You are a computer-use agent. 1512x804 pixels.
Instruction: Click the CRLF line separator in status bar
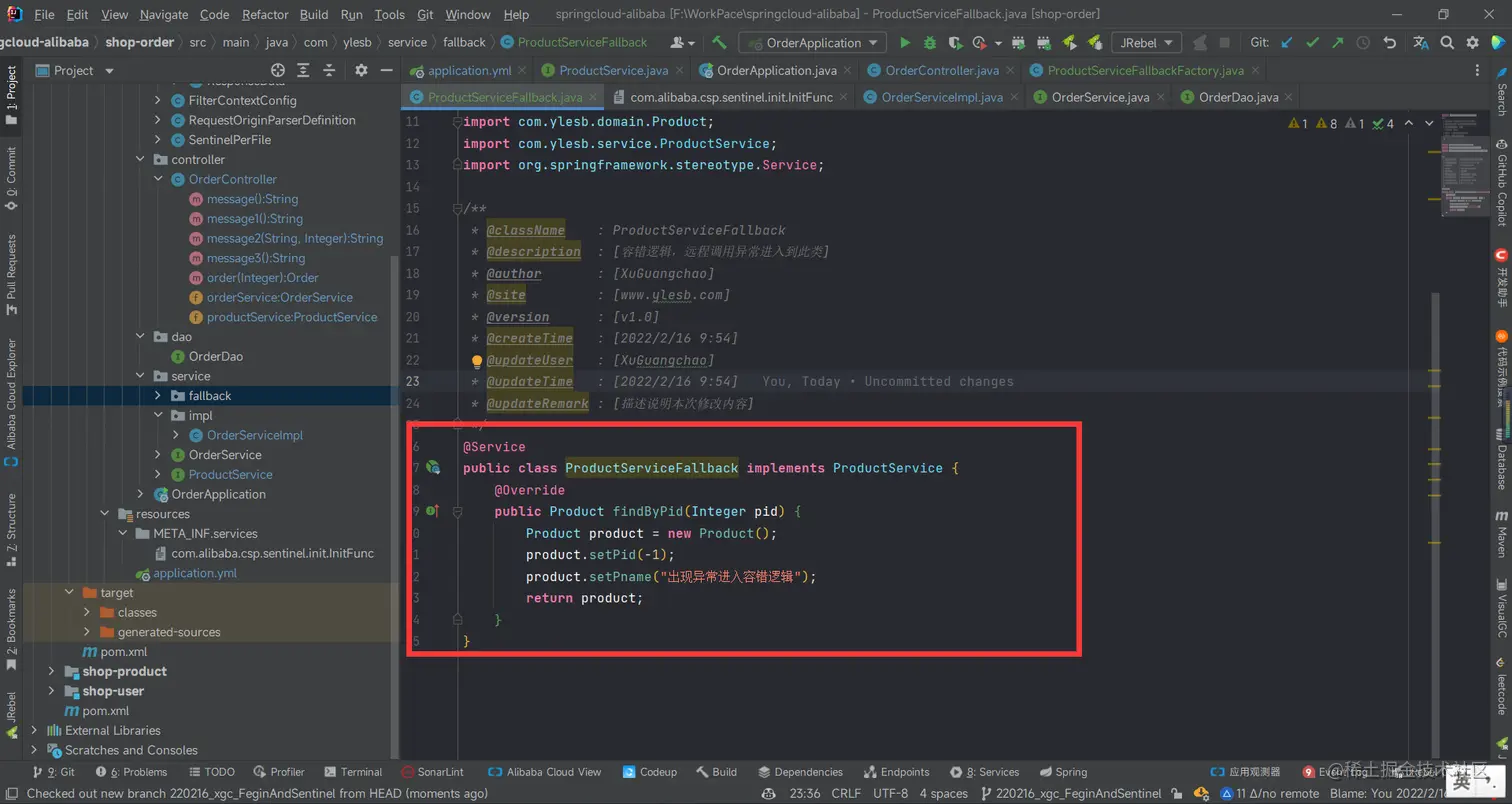[x=846, y=793]
